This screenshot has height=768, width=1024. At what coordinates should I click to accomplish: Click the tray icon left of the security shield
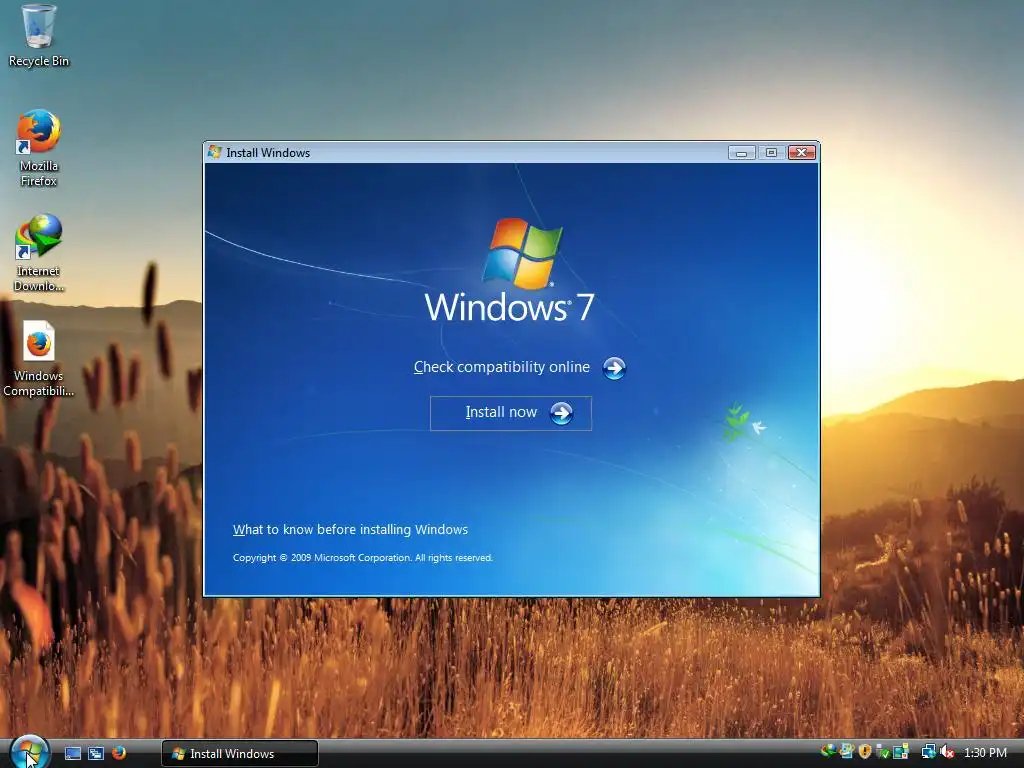(847, 751)
